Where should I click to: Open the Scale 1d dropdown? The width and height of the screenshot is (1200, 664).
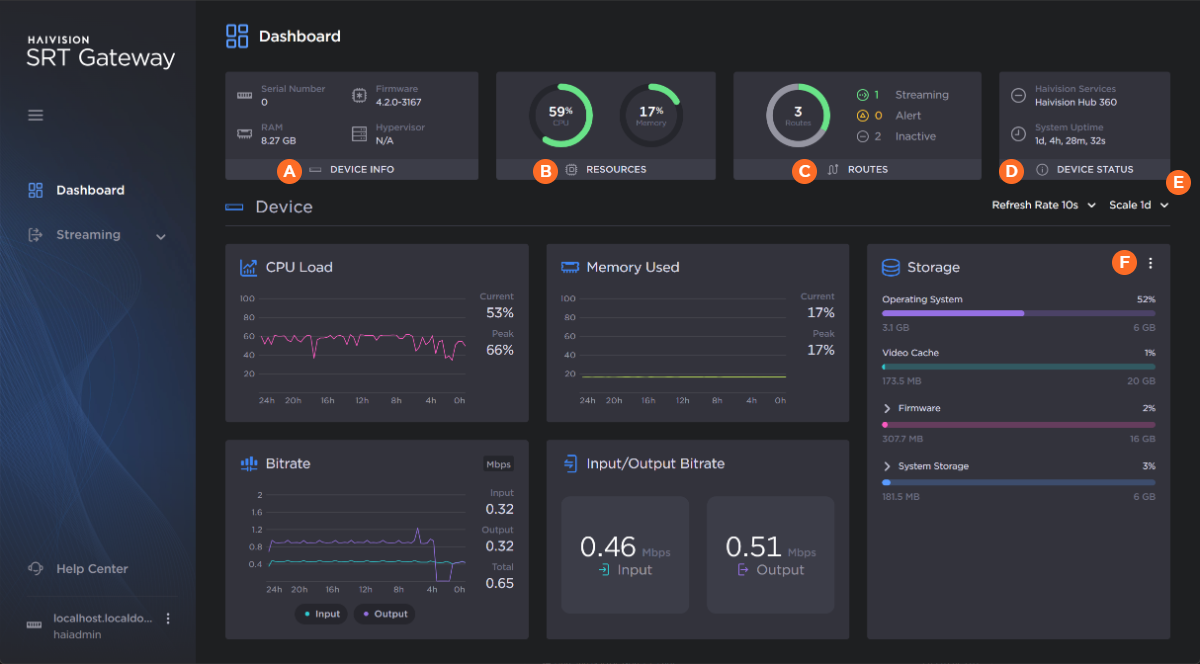1138,205
